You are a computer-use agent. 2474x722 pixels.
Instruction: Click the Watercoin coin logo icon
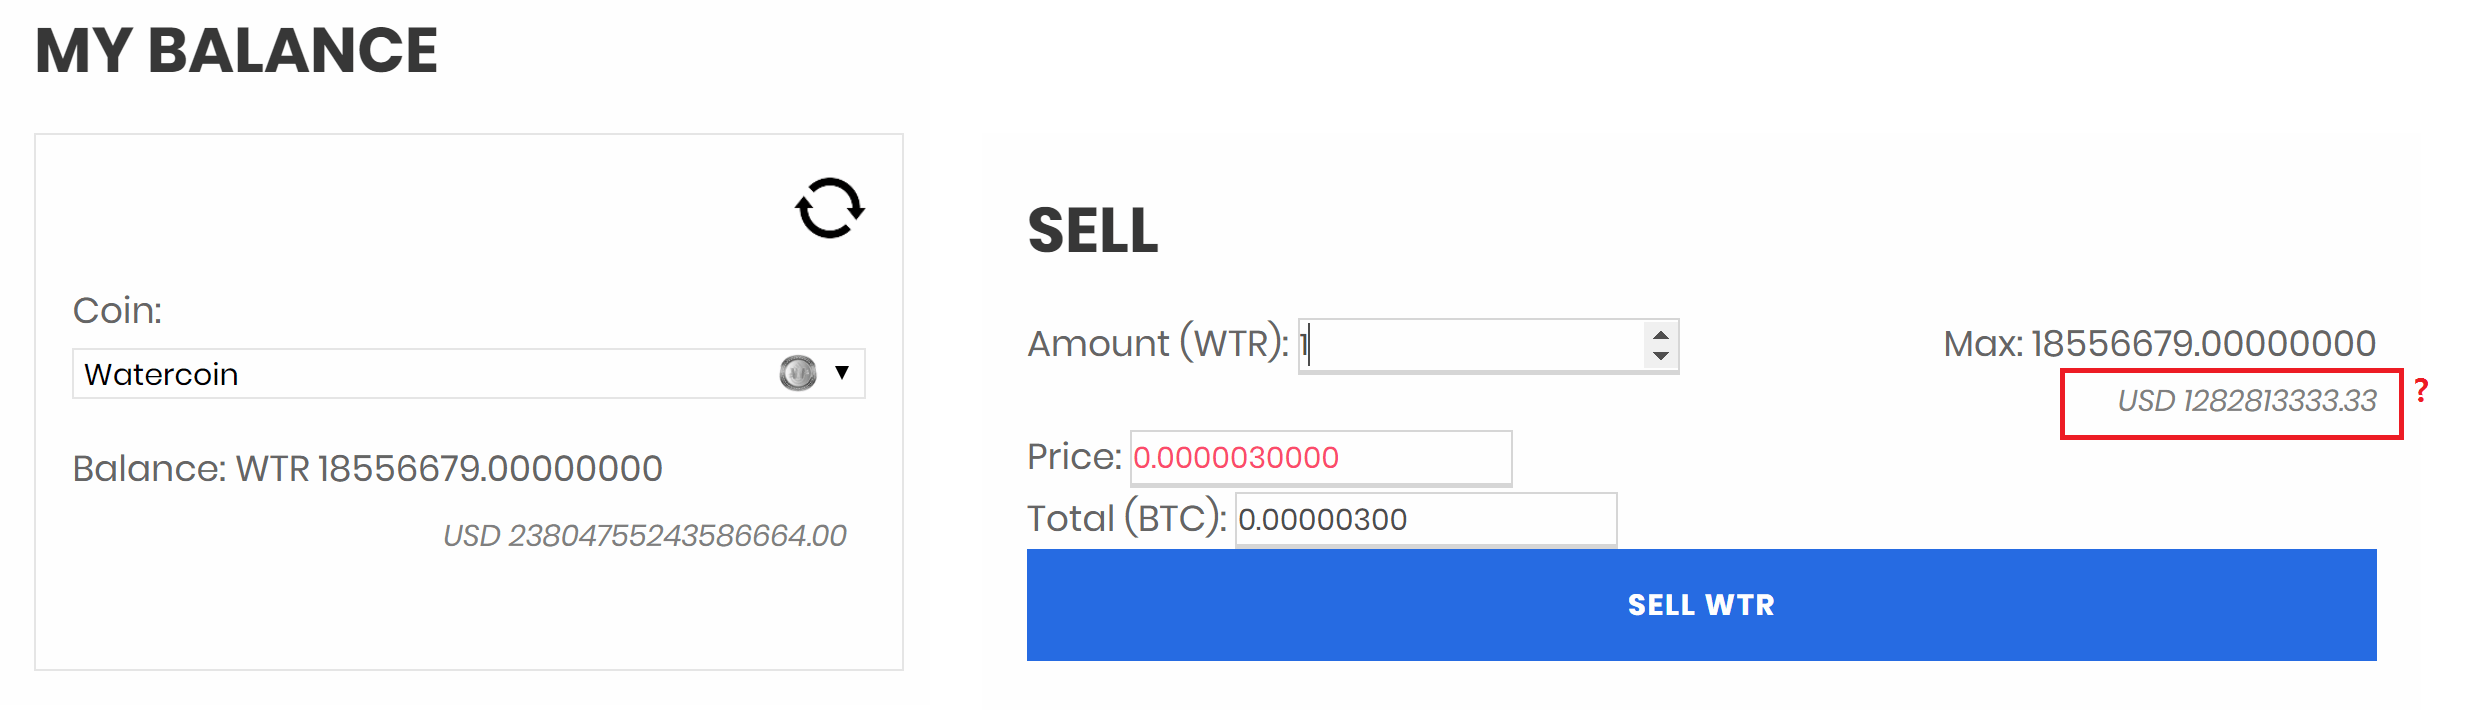pyautogui.click(x=798, y=373)
